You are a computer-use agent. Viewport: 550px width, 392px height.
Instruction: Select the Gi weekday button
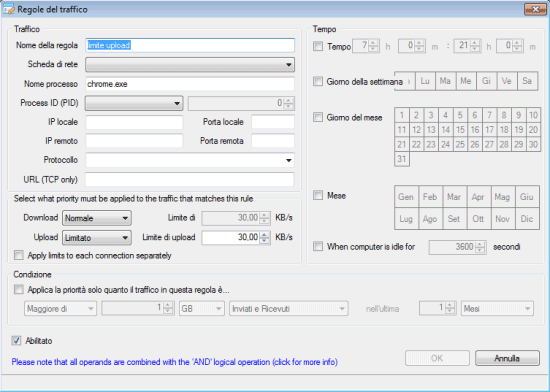[x=486, y=81]
